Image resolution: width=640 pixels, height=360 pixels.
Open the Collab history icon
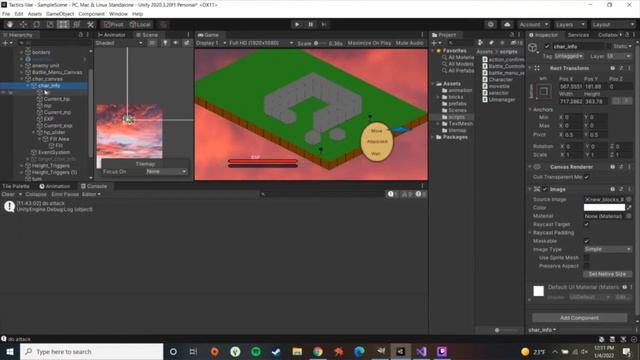tap(490, 24)
